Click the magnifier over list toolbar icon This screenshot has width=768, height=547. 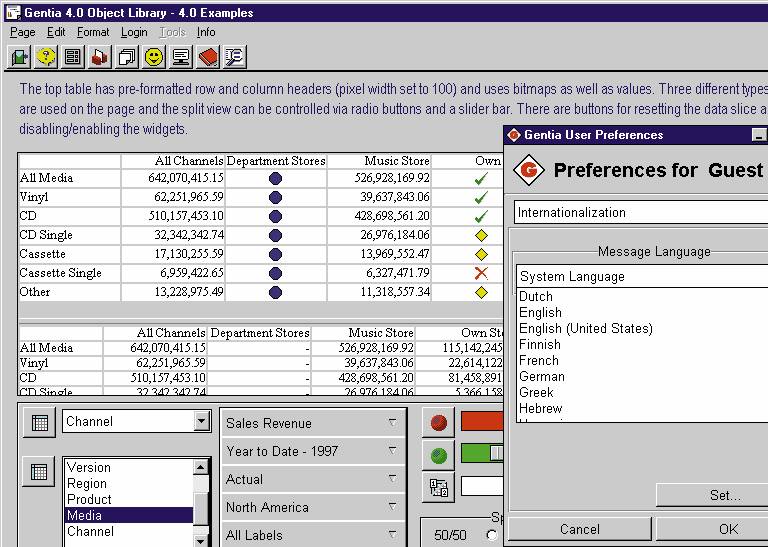pyautogui.click(x=235, y=57)
